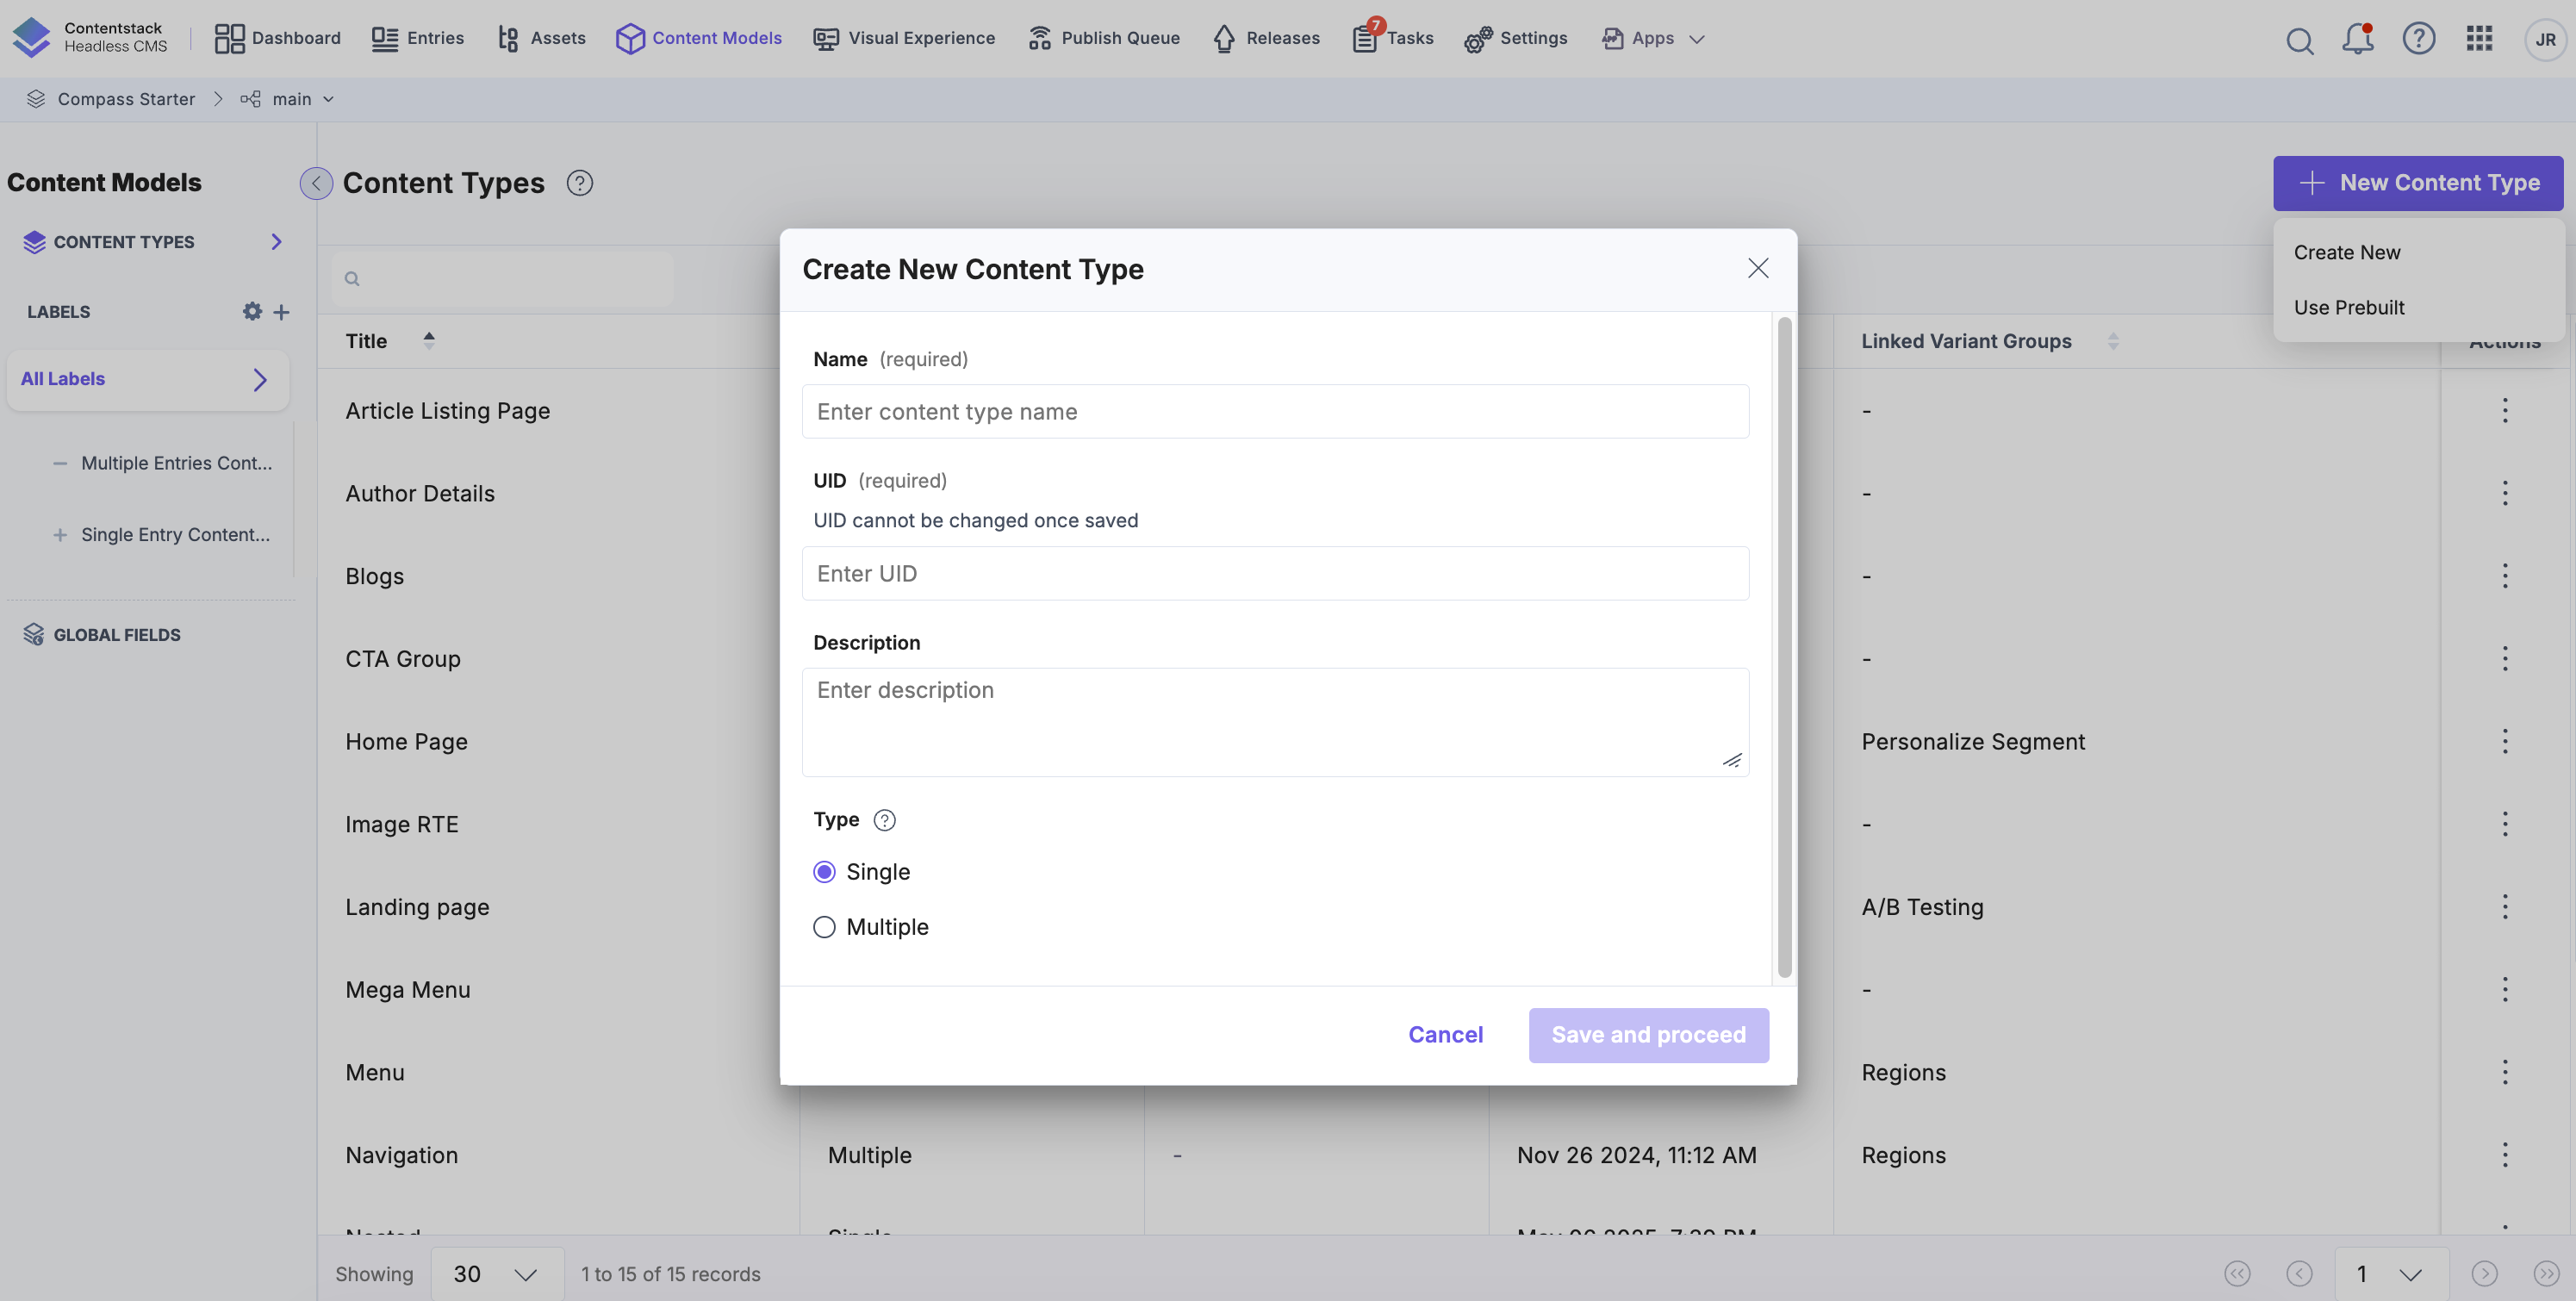Open the records-per-page 30 dropdown
Screen dimensions: 2576x1301
pos(496,1273)
